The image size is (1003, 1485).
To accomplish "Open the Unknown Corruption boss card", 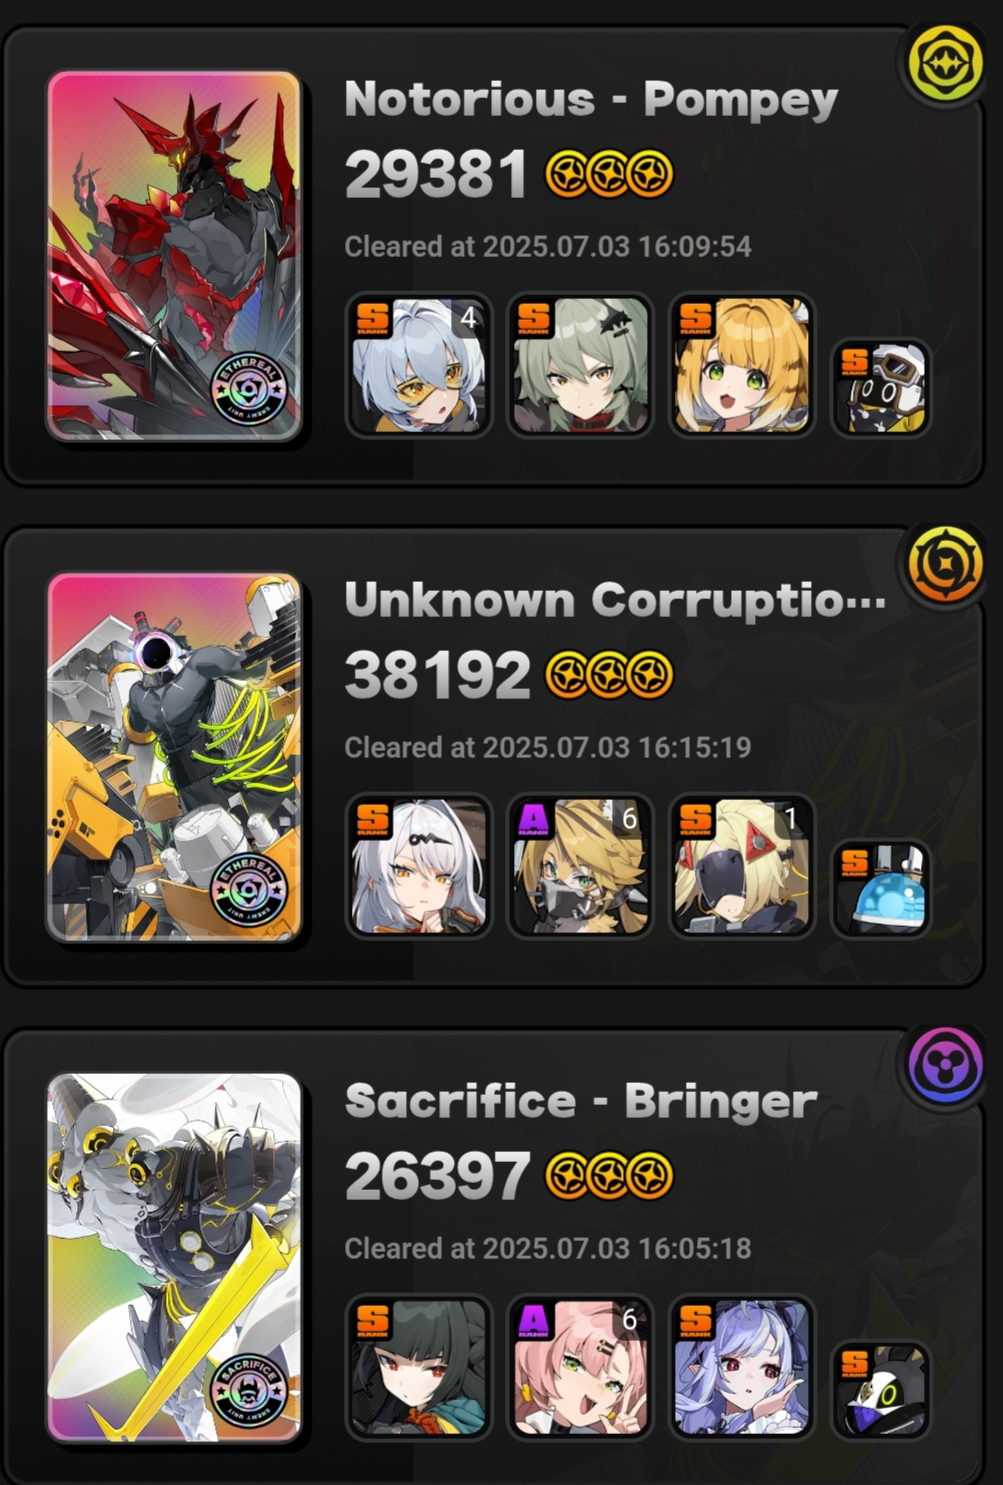I will (174, 757).
